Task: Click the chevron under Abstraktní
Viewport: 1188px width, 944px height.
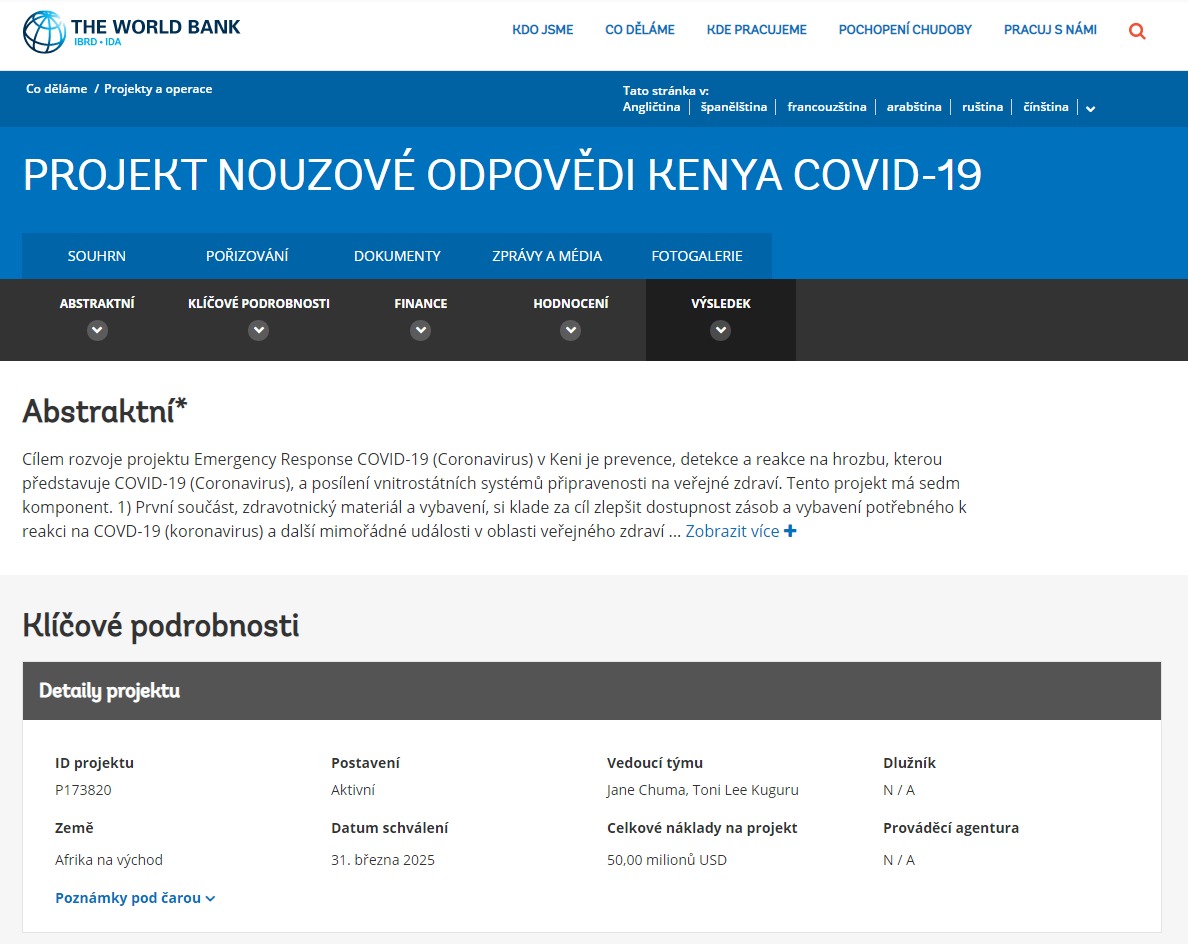Action: click(x=97, y=330)
